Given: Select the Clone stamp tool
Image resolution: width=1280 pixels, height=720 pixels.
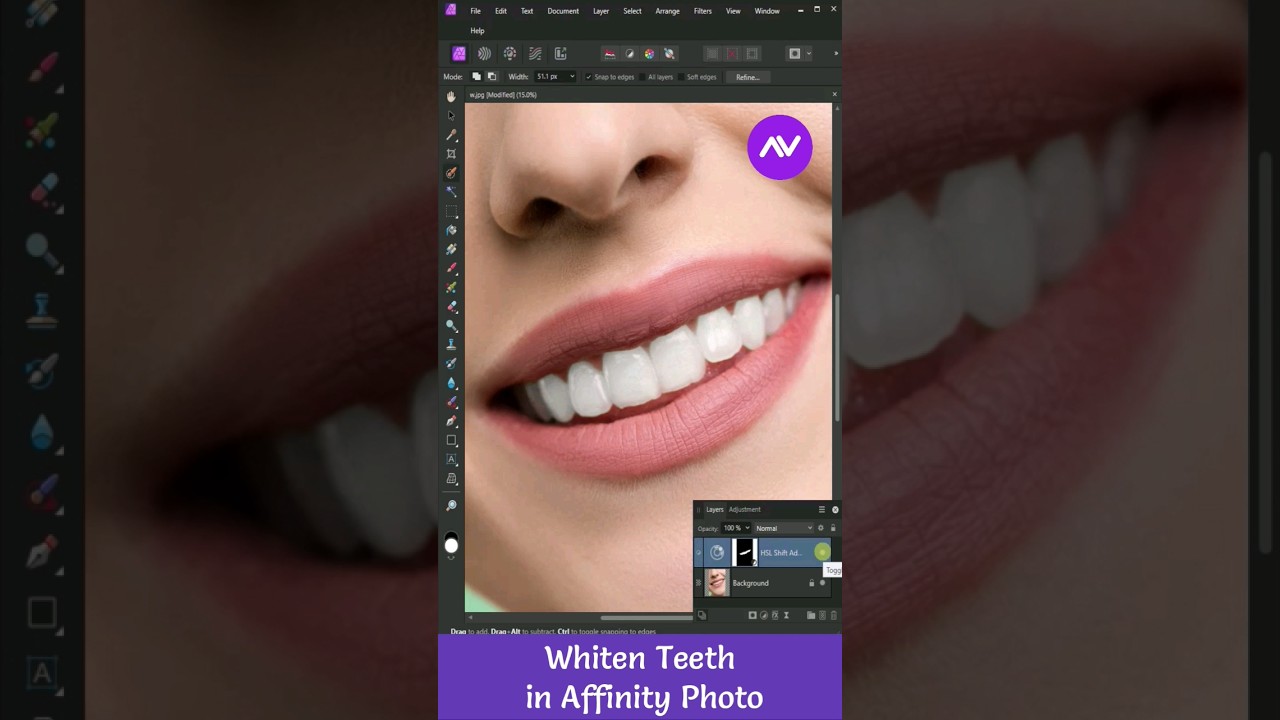Looking at the screenshot, I should [451, 345].
